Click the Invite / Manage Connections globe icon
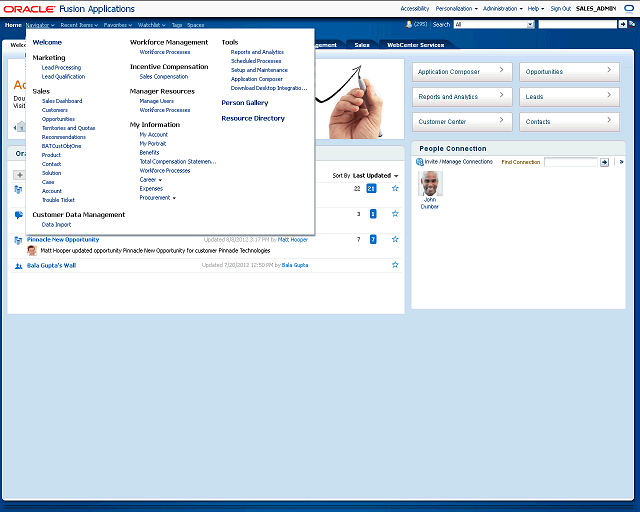 coord(419,162)
